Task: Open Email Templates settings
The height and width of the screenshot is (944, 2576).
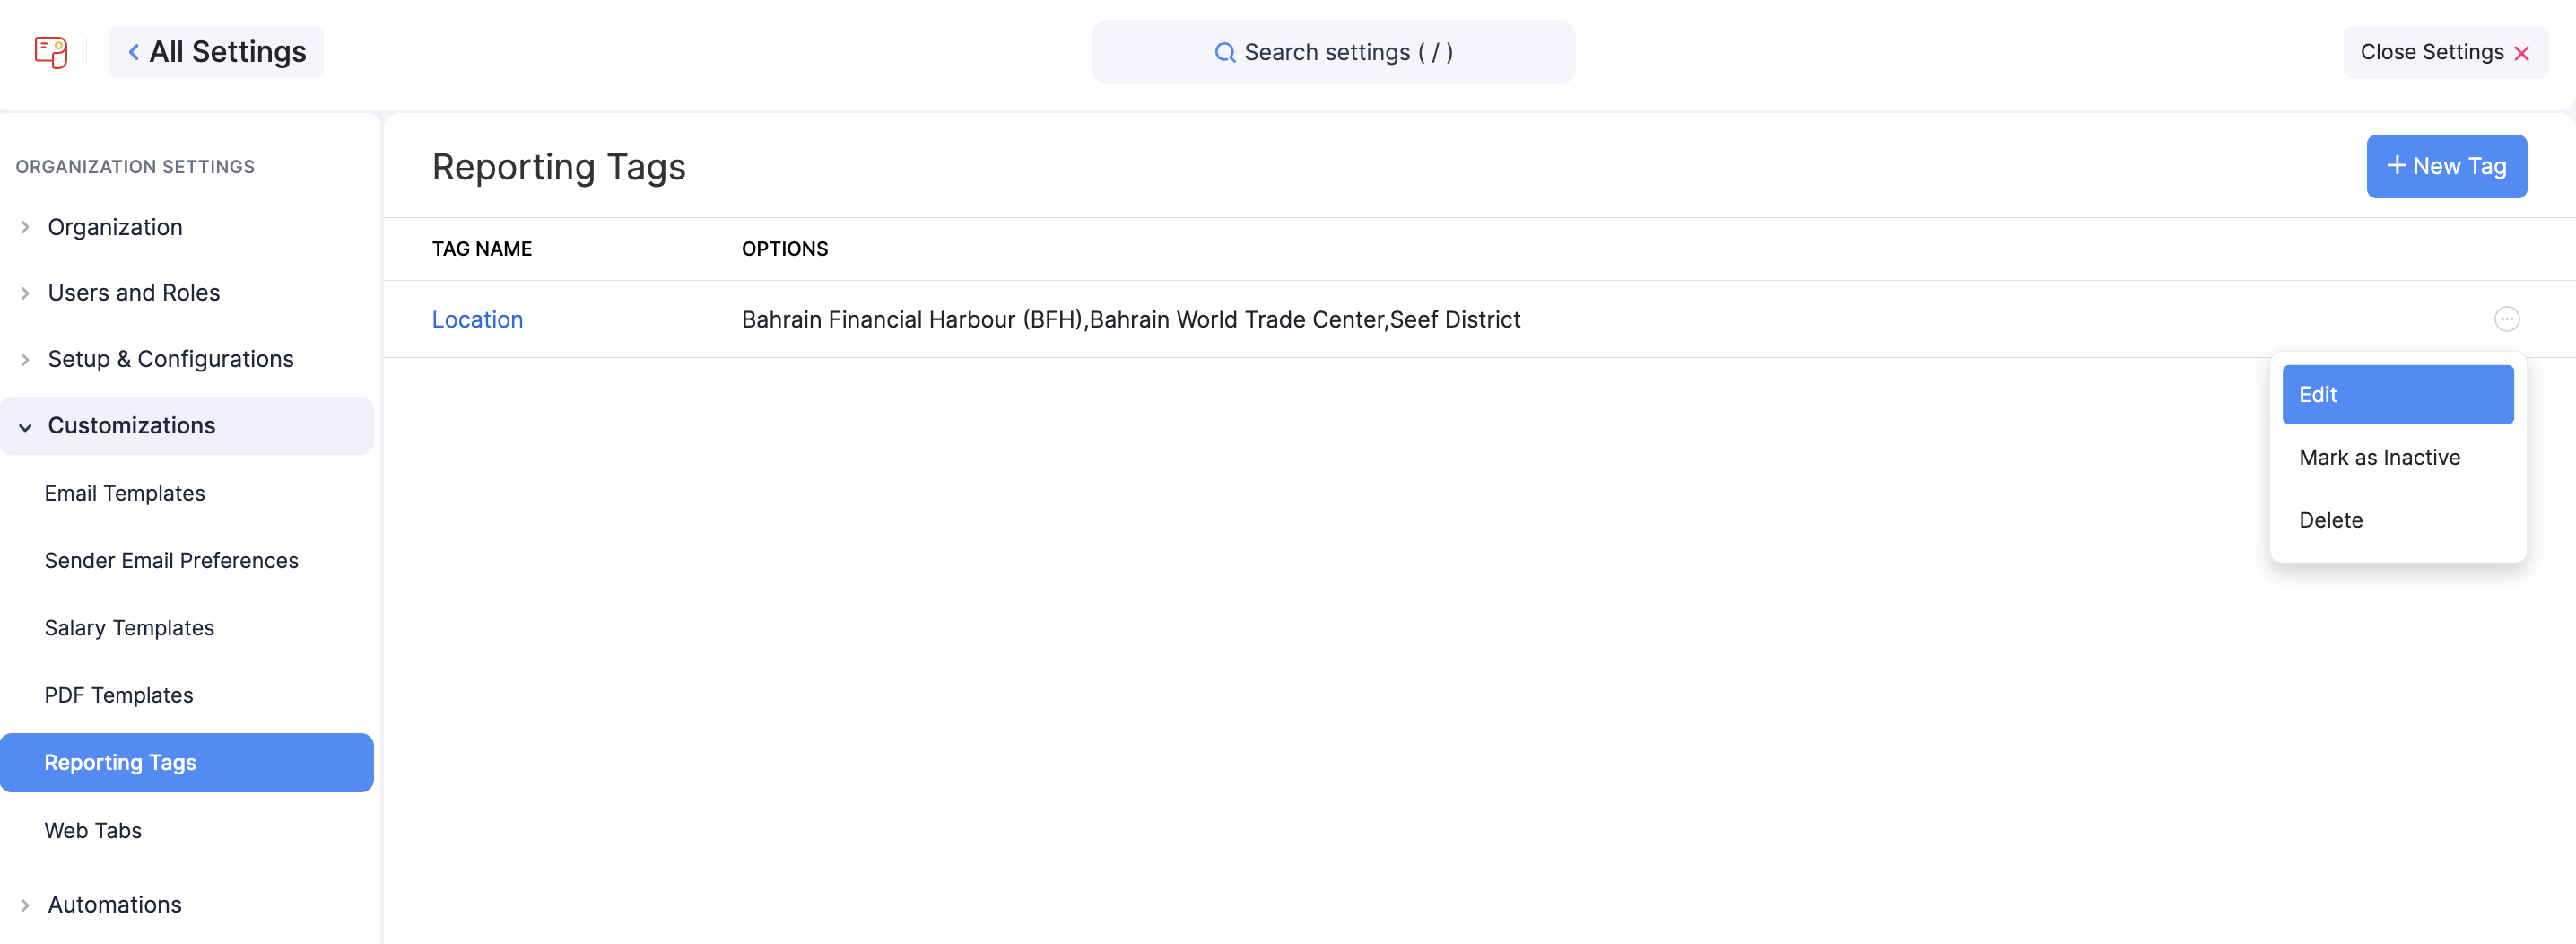Action: click(124, 494)
